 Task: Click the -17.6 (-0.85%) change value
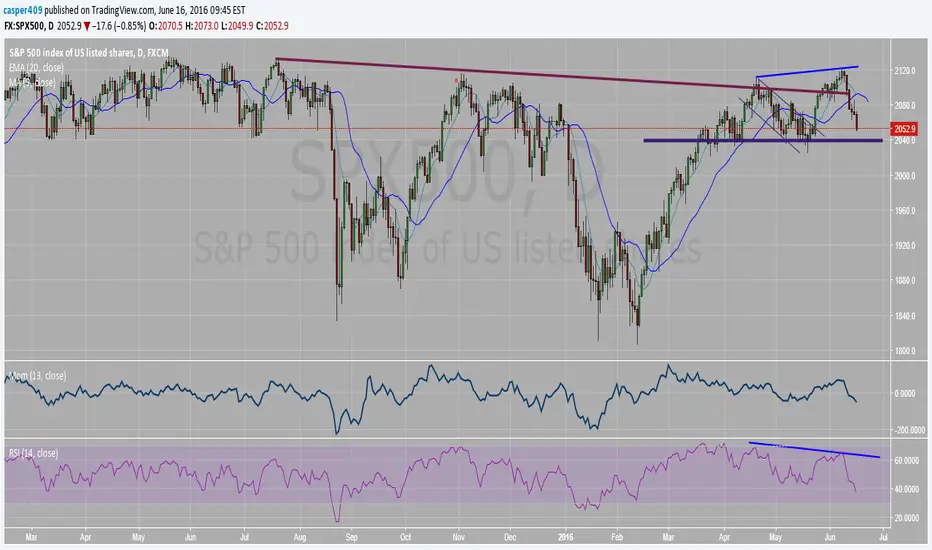119,26
